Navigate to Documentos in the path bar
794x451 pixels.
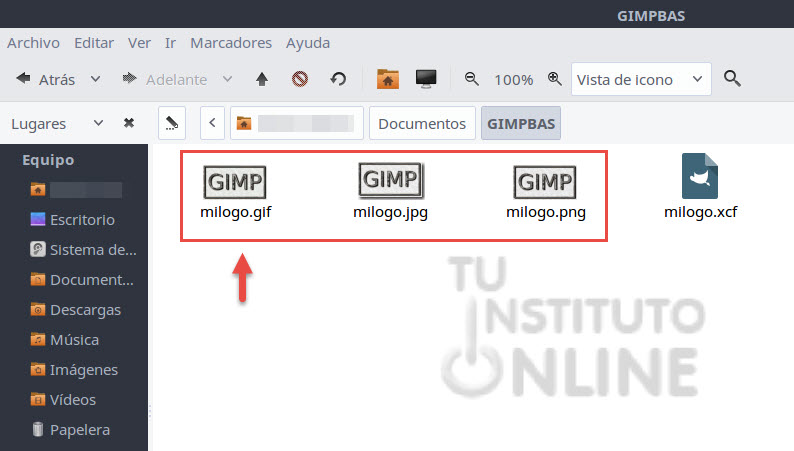pyautogui.click(x=422, y=124)
